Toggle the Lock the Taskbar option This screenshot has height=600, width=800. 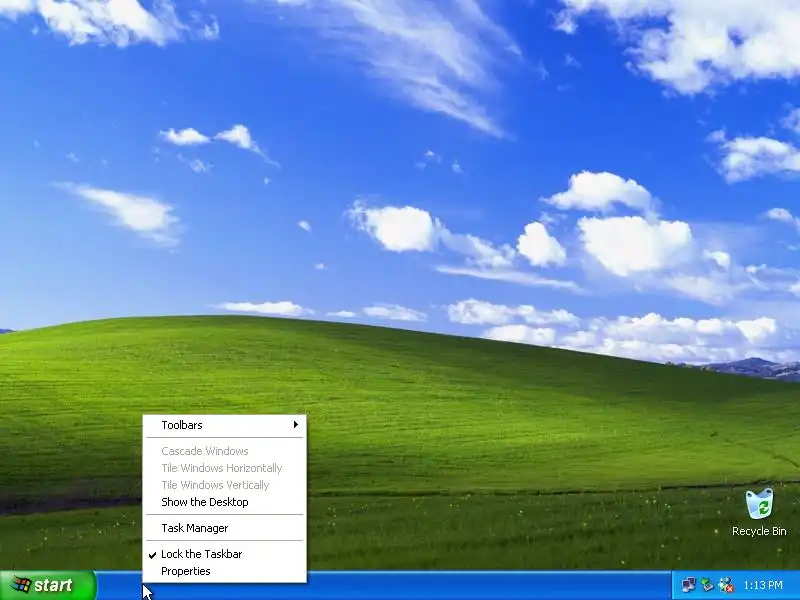(224, 554)
